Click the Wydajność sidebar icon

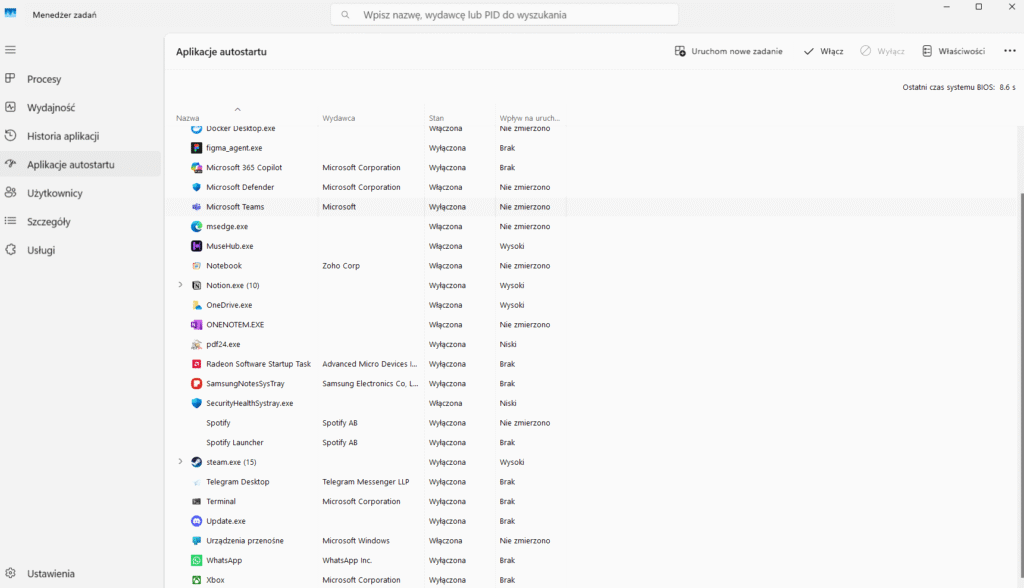click(10, 107)
